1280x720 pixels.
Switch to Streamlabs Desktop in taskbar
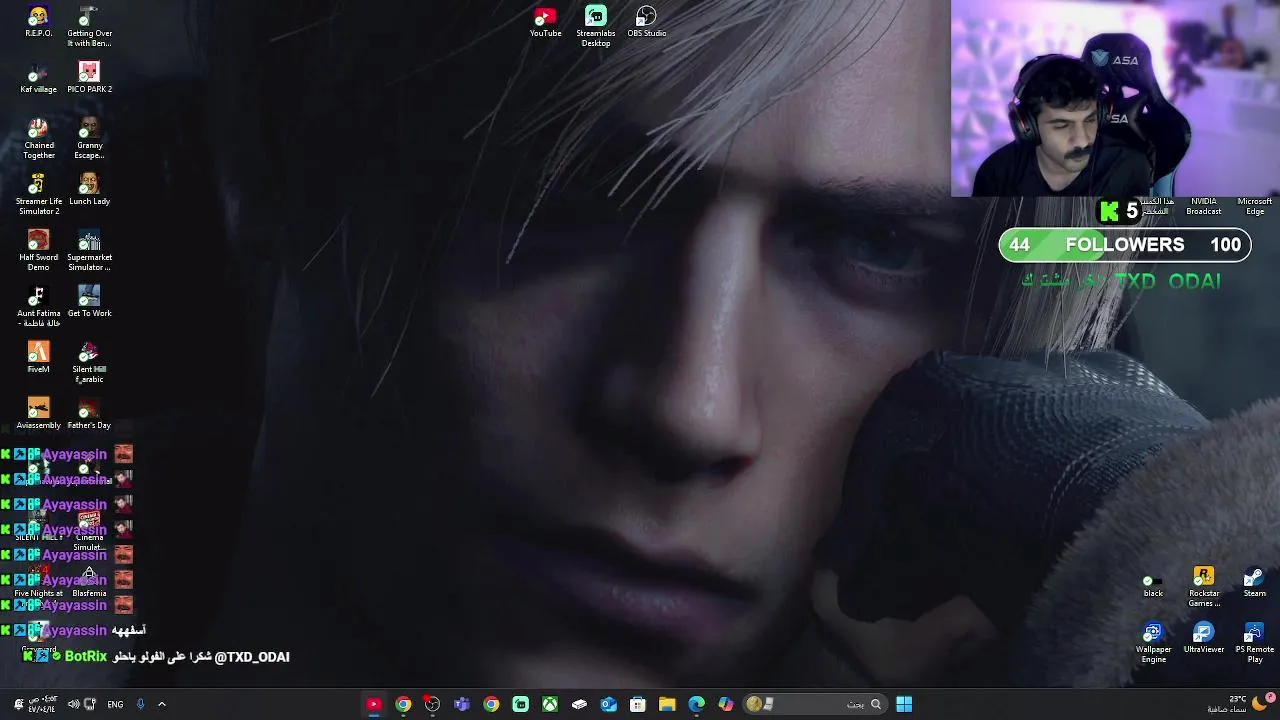coord(520,704)
